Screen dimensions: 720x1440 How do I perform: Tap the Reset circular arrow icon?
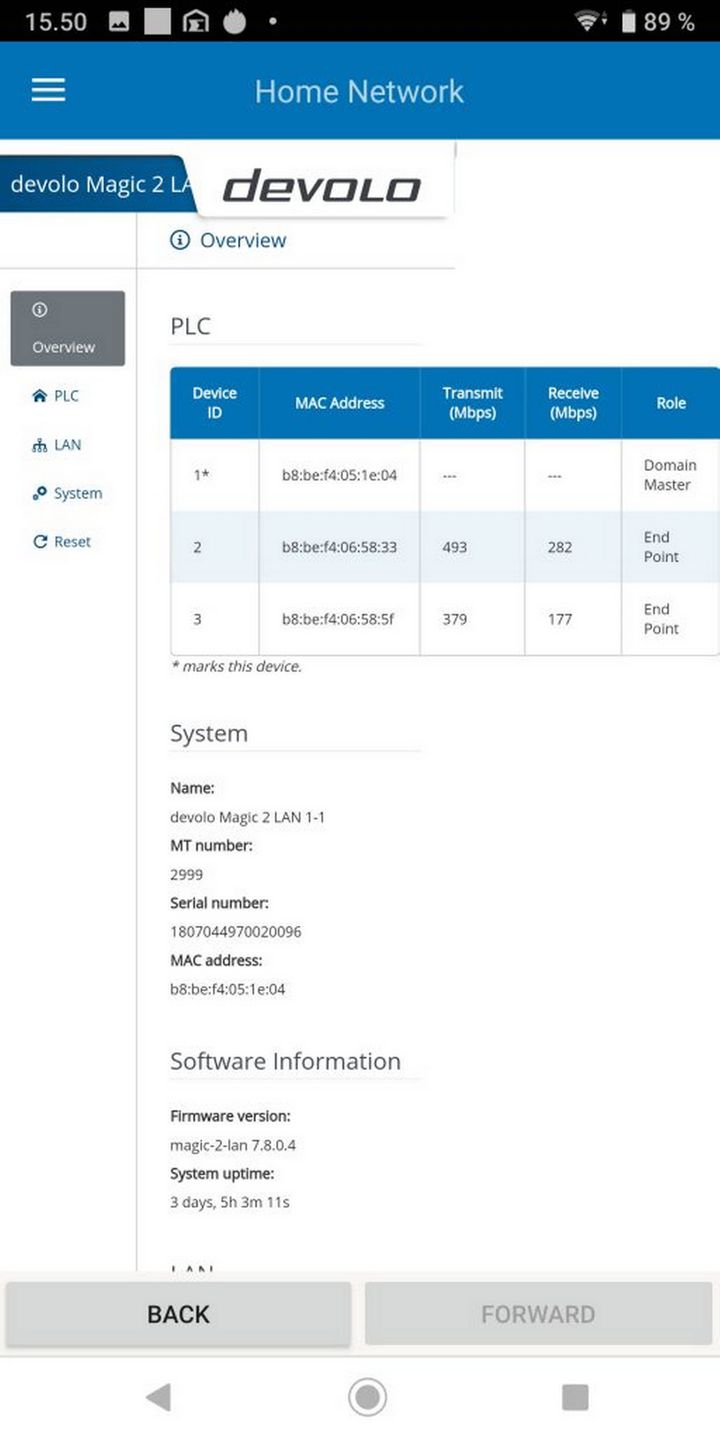click(40, 542)
